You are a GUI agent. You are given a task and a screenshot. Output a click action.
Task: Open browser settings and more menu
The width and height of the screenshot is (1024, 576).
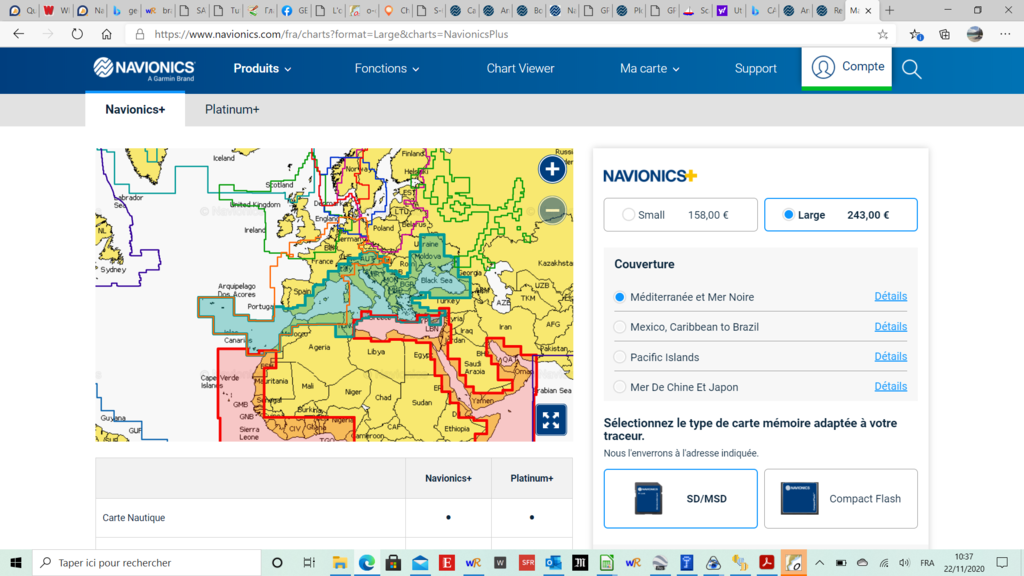tap(1005, 34)
